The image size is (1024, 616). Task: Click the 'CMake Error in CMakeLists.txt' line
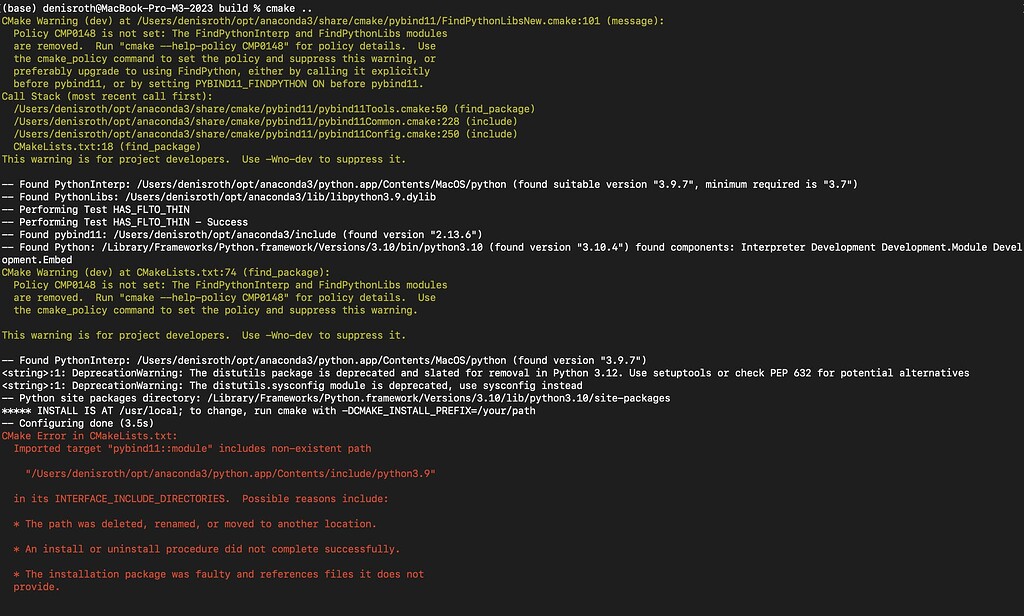pyautogui.click(x=89, y=436)
